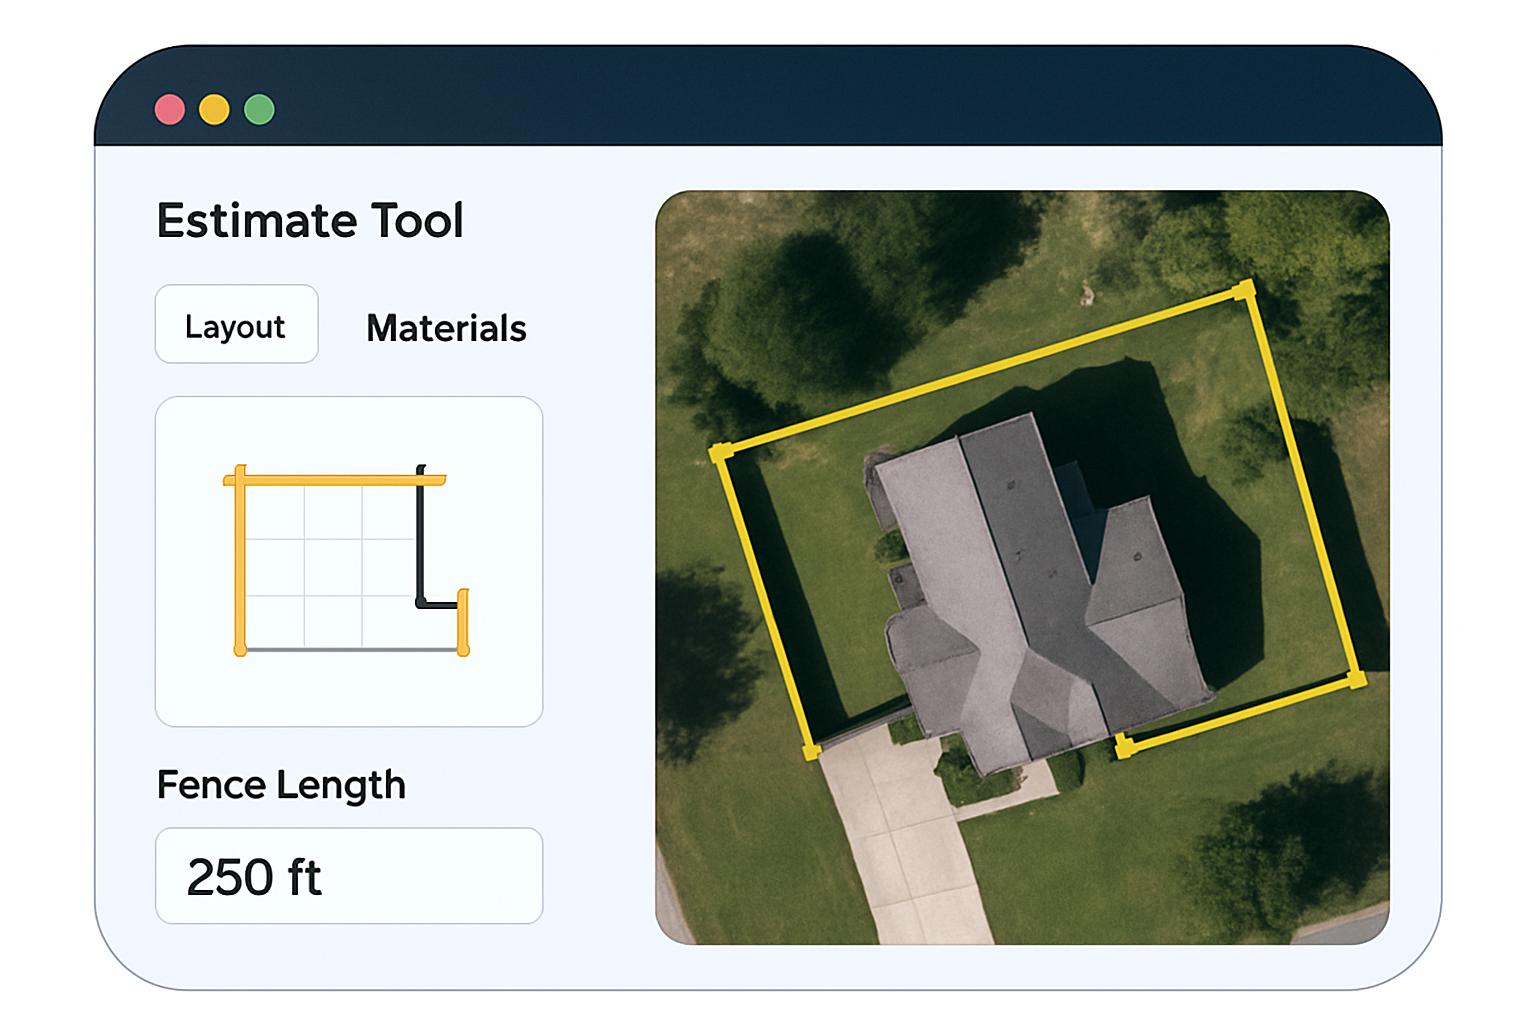The width and height of the screenshot is (1536, 1024).
Task: Click the 250 ft fence length field
Action: (x=349, y=876)
